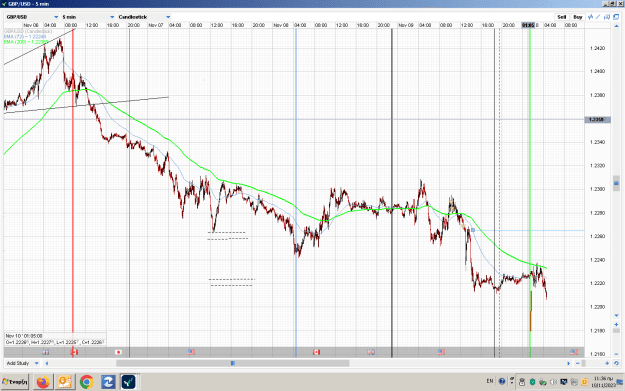Open Google Chrome from the taskbar
Image resolution: width=625 pixels, height=391 pixels.
tap(86, 382)
